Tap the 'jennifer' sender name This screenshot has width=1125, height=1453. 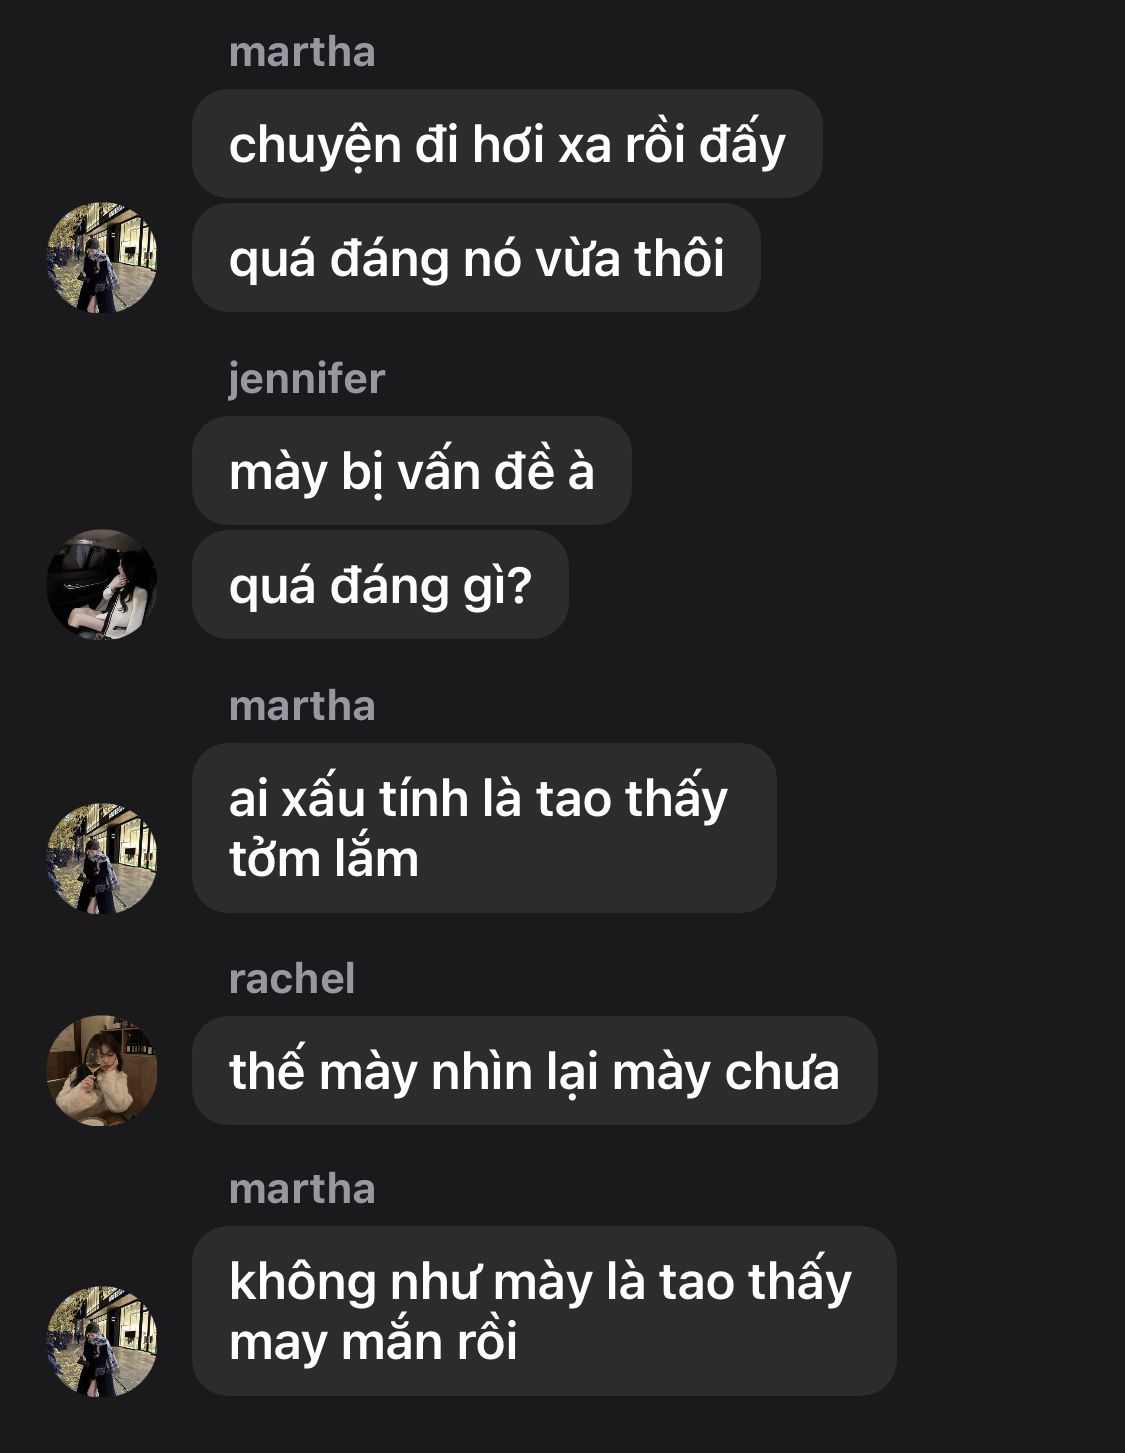tap(306, 379)
